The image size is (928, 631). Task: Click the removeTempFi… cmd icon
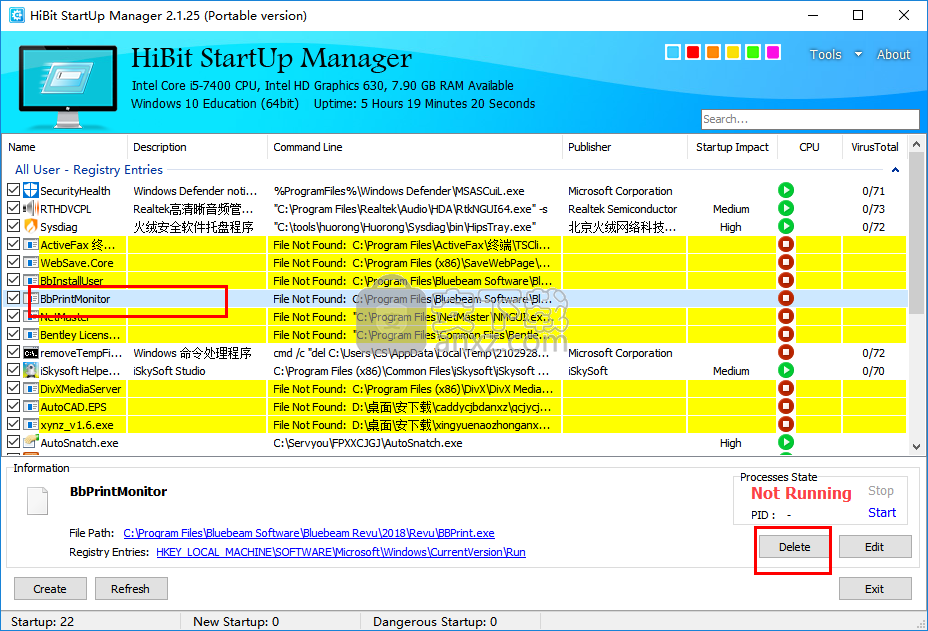click(31, 353)
